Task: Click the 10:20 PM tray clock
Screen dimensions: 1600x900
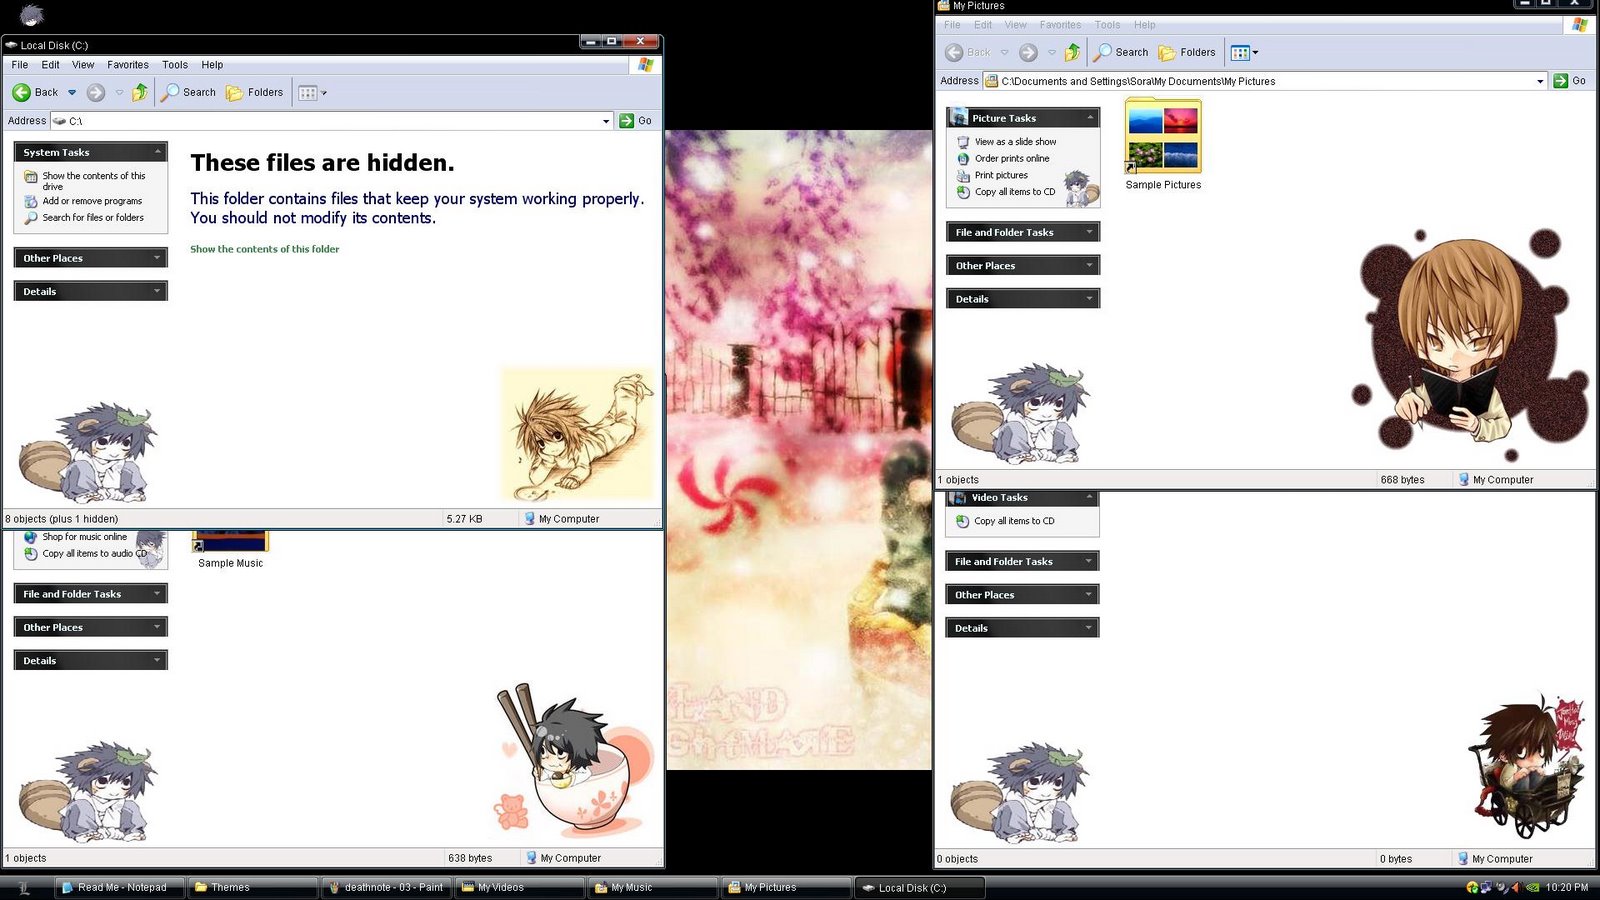Action: click(x=1567, y=887)
